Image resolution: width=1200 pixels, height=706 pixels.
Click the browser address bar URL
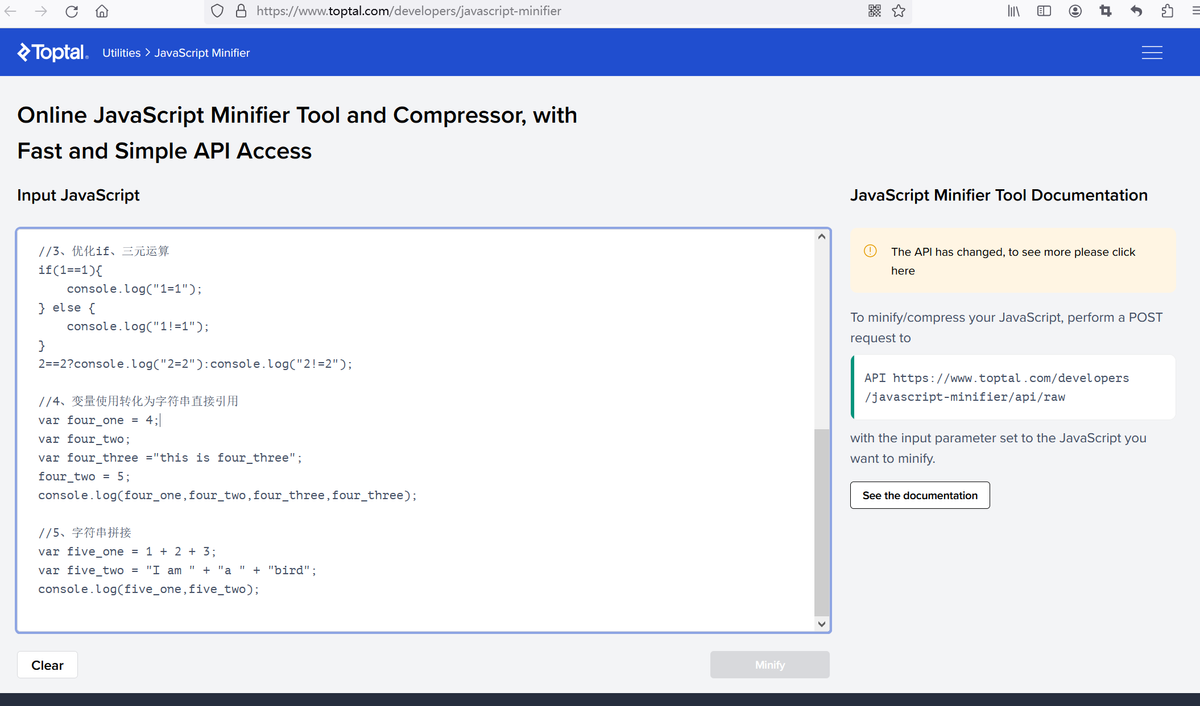(x=409, y=11)
